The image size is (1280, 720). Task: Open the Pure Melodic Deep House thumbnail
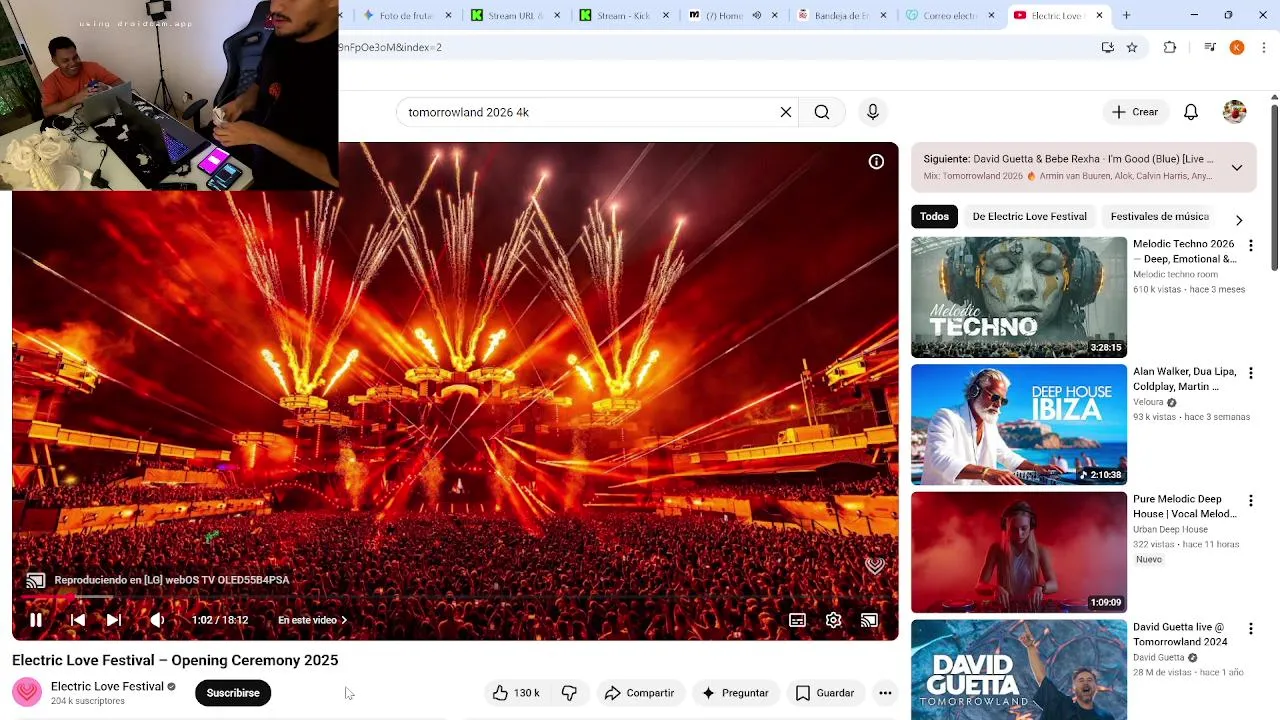1019,552
